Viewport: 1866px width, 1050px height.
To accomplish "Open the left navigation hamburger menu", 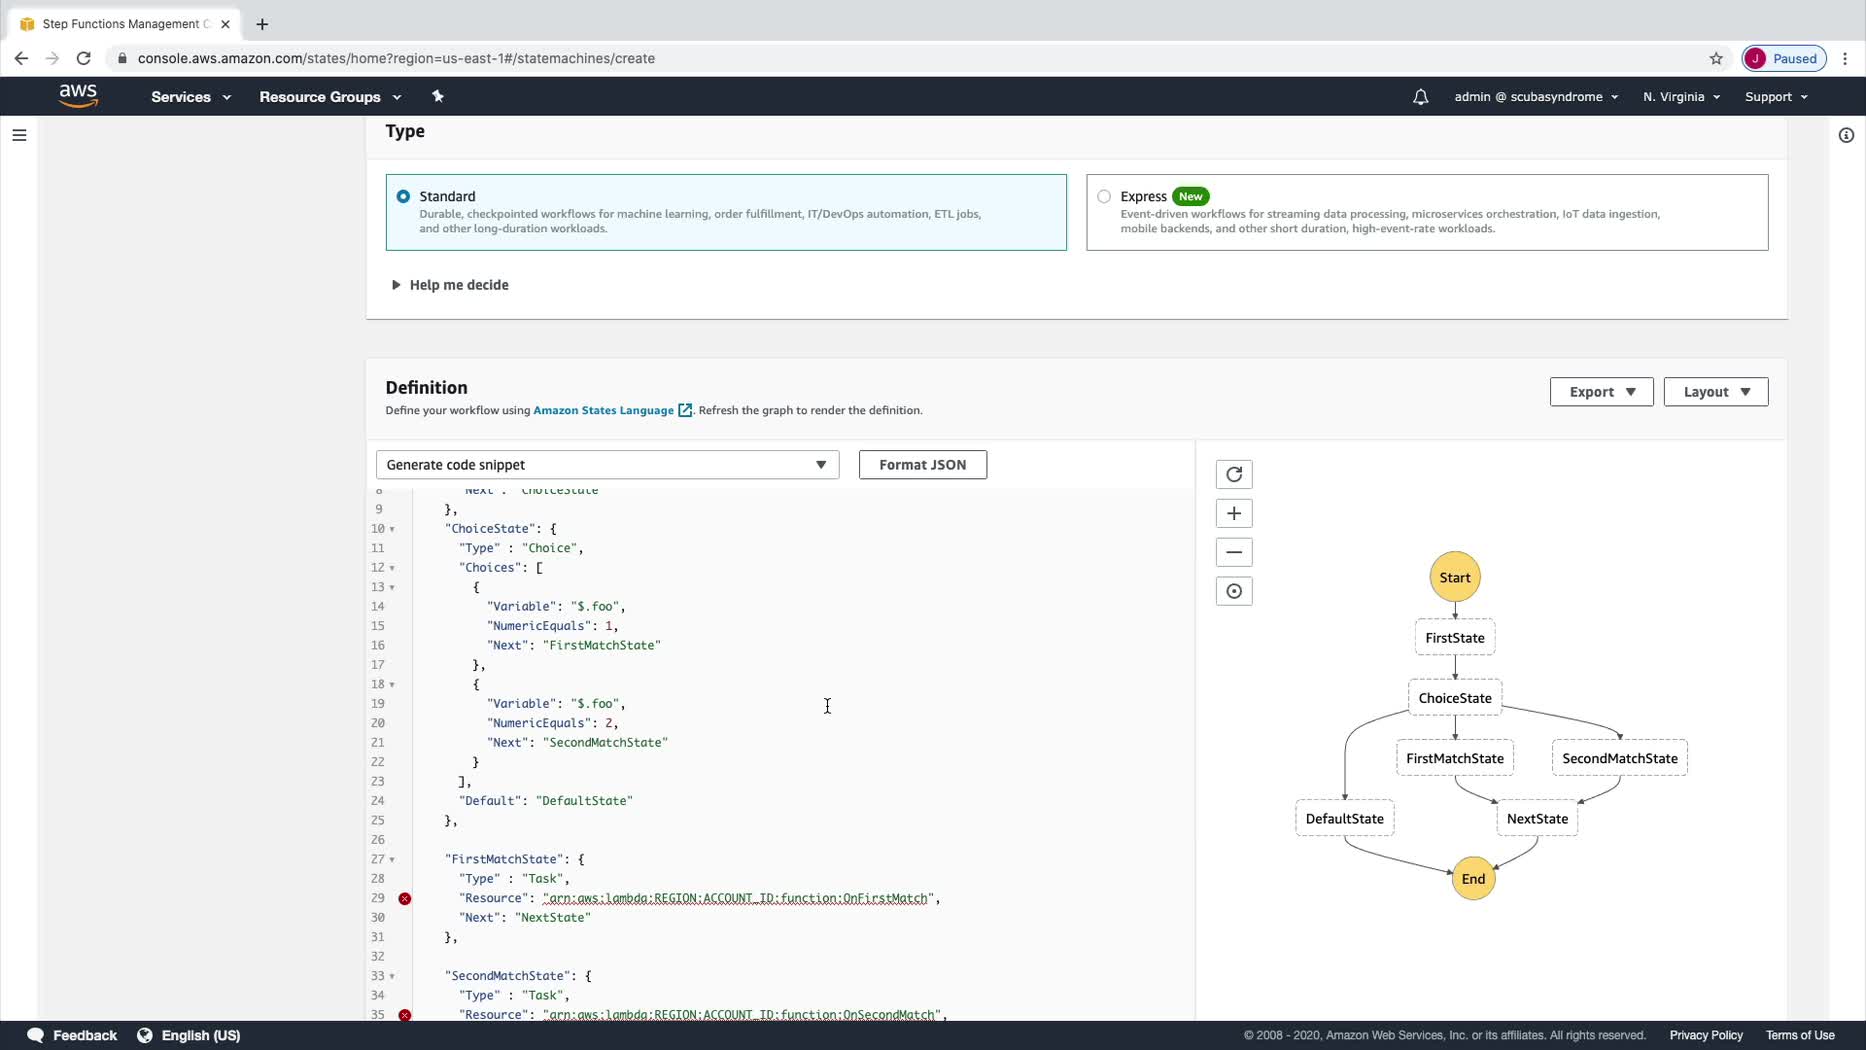I will 19,135.
